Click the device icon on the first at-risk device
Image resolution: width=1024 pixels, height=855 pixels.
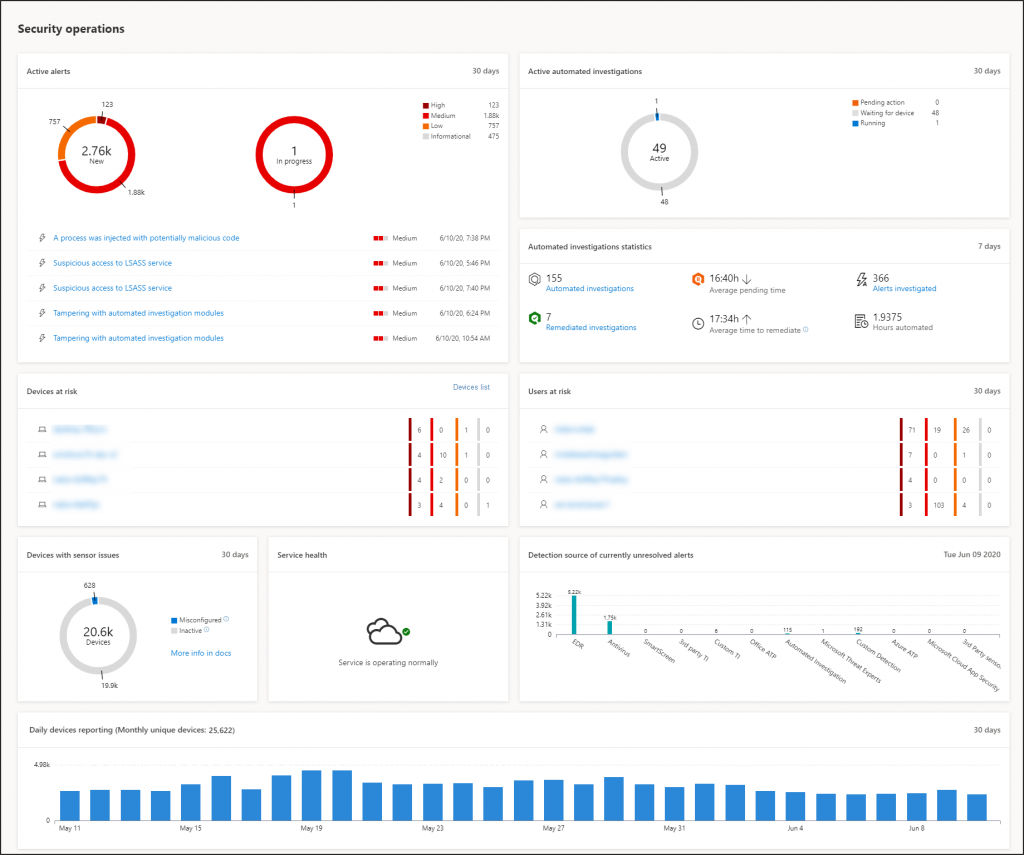pos(40,430)
